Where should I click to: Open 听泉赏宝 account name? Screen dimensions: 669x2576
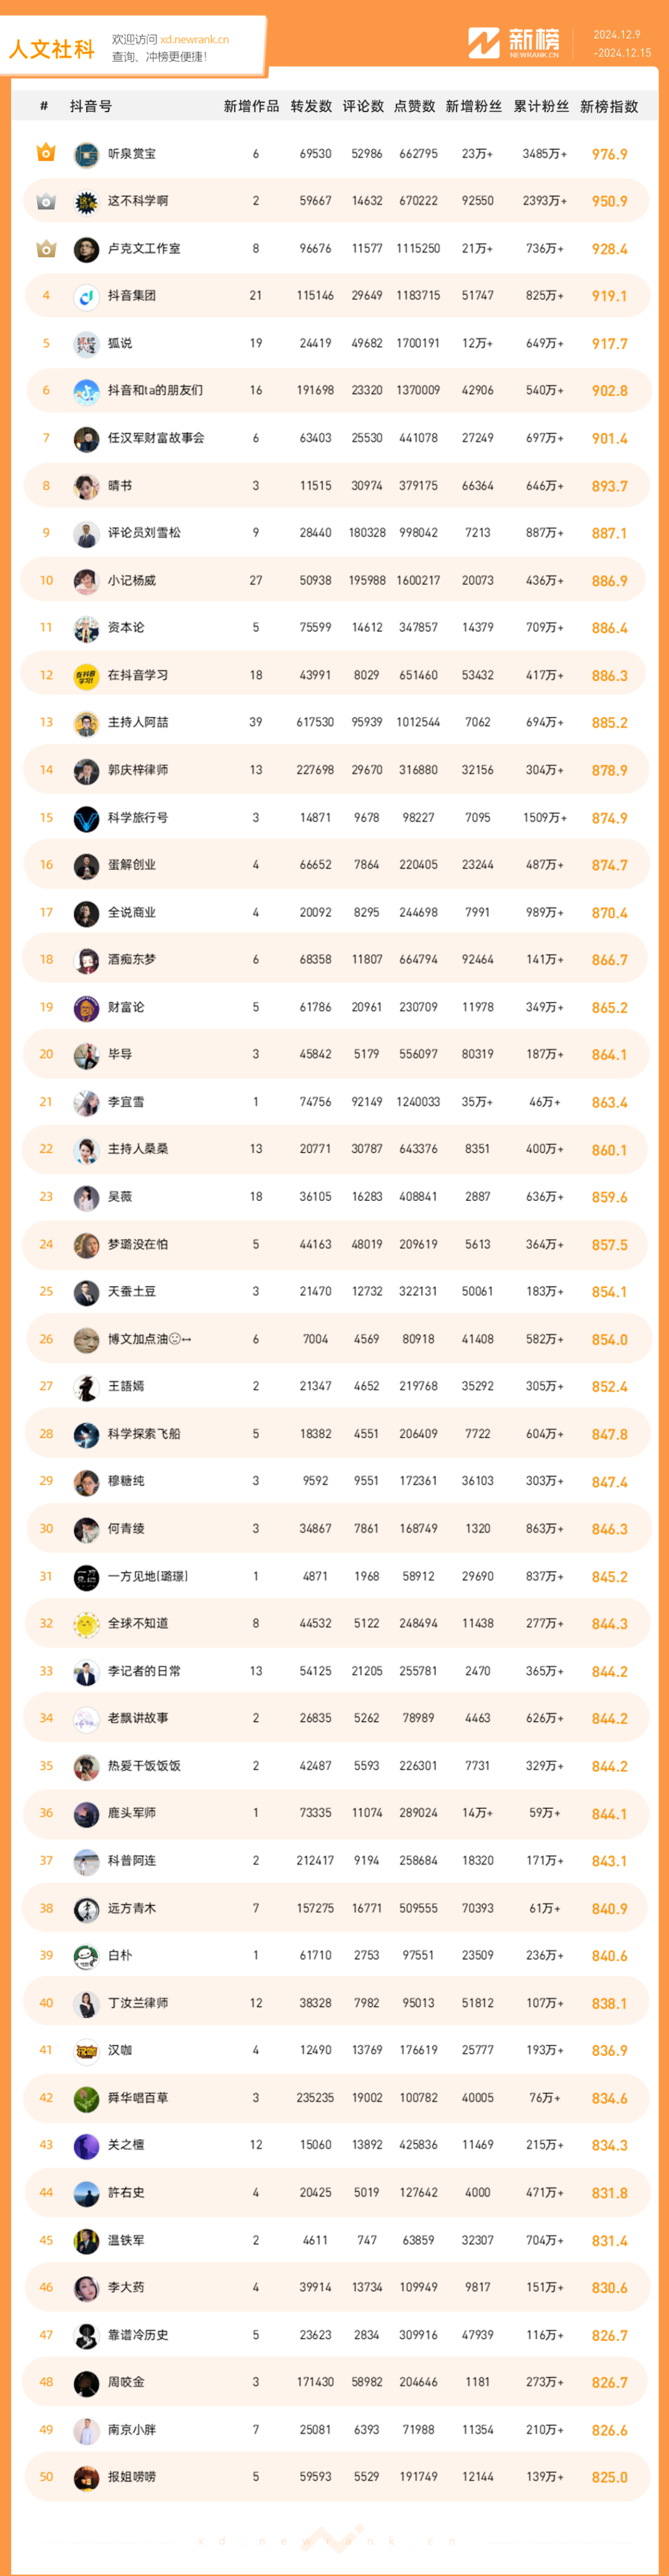coord(132,154)
